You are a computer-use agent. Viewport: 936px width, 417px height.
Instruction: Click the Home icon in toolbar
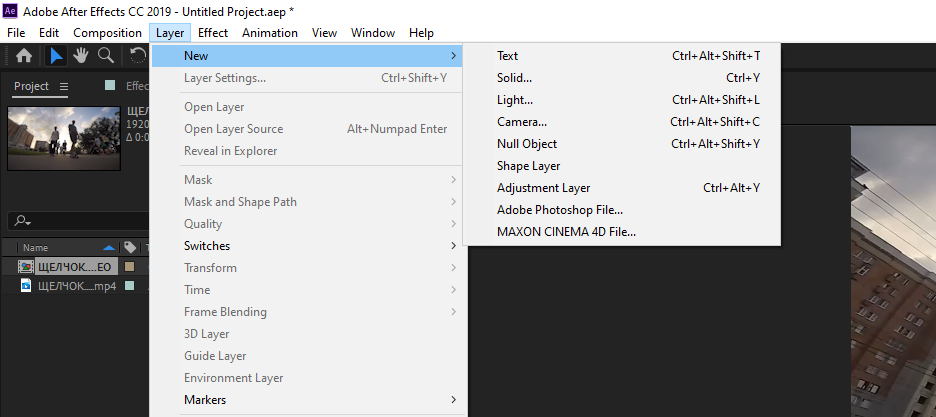pos(24,55)
